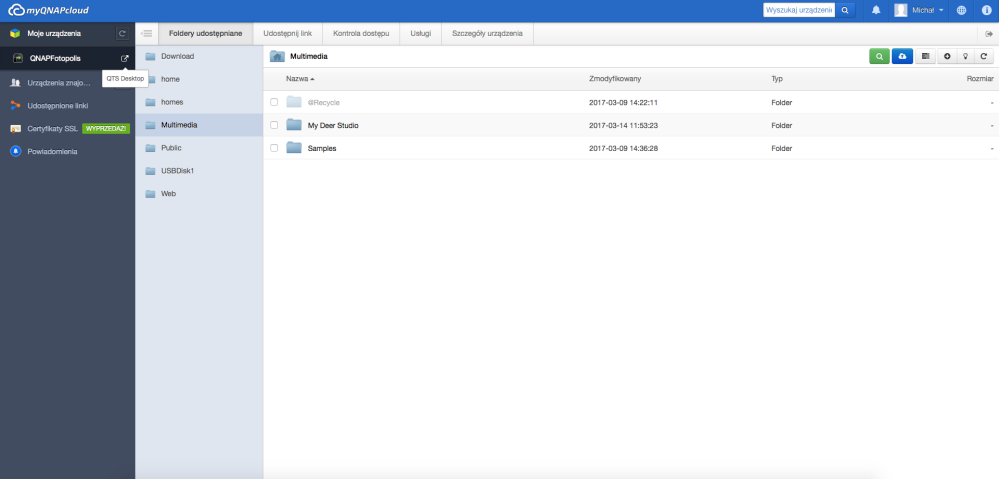Click the sign-out arrow icon beside tabs
This screenshot has width=999, height=479.
point(989,34)
